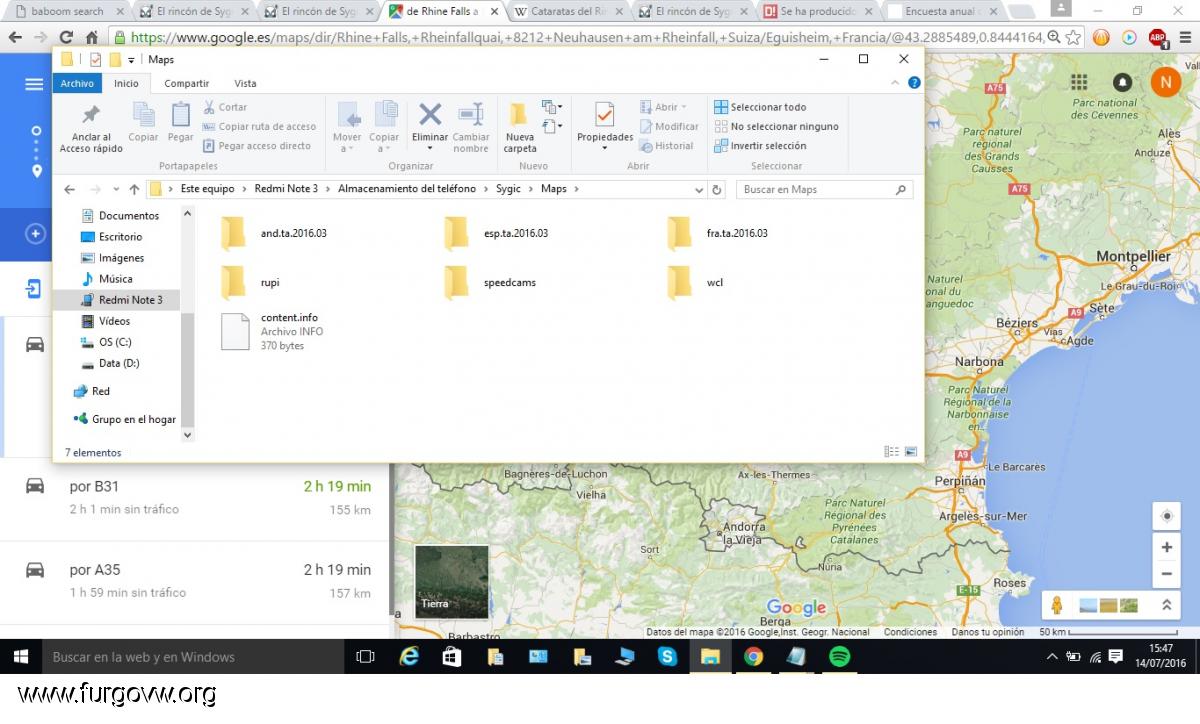The image size is (1200, 724).
Task: Create a Nueva carpeta
Action: pyautogui.click(x=520, y=127)
